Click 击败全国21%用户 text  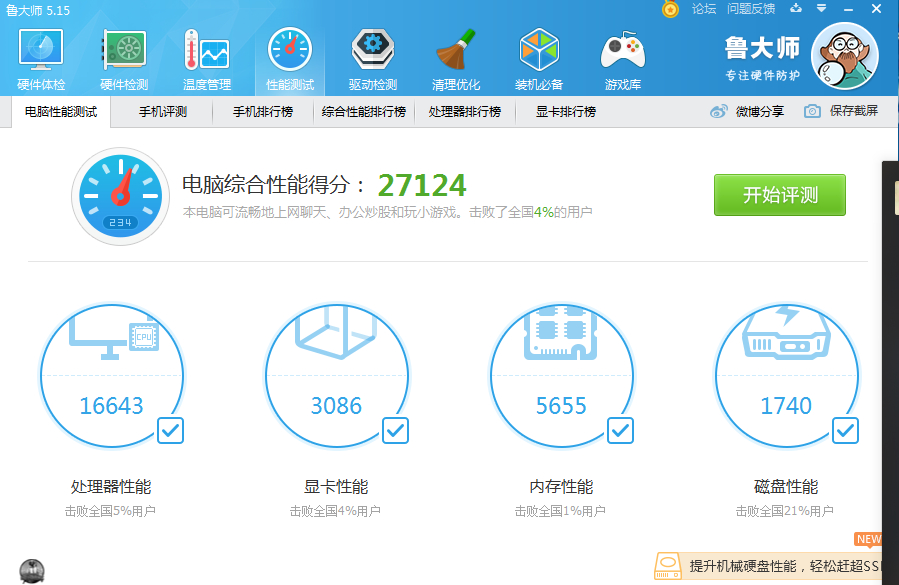click(x=785, y=511)
